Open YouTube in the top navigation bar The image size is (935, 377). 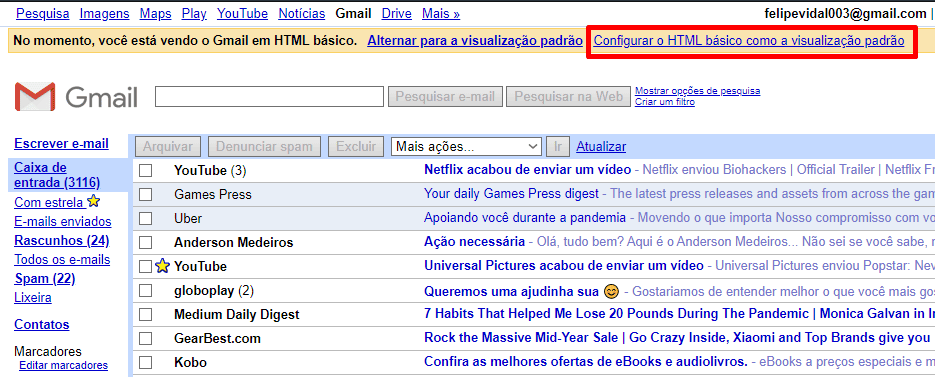pyautogui.click(x=242, y=13)
